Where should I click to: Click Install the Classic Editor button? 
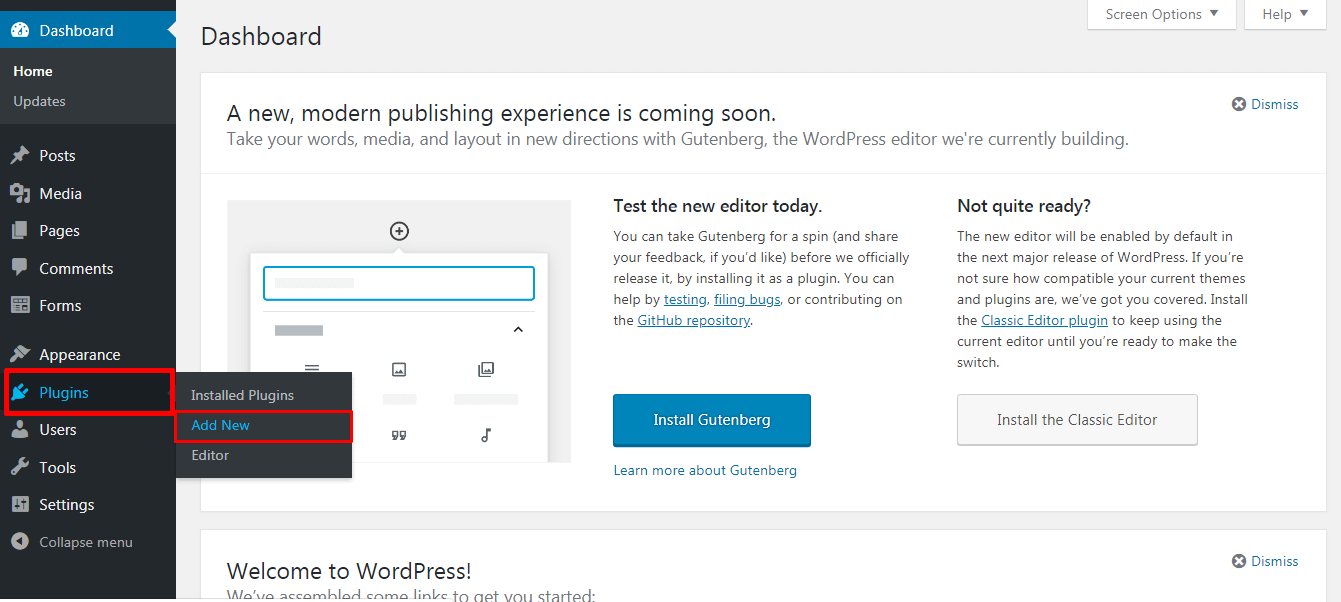pos(1077,420)
